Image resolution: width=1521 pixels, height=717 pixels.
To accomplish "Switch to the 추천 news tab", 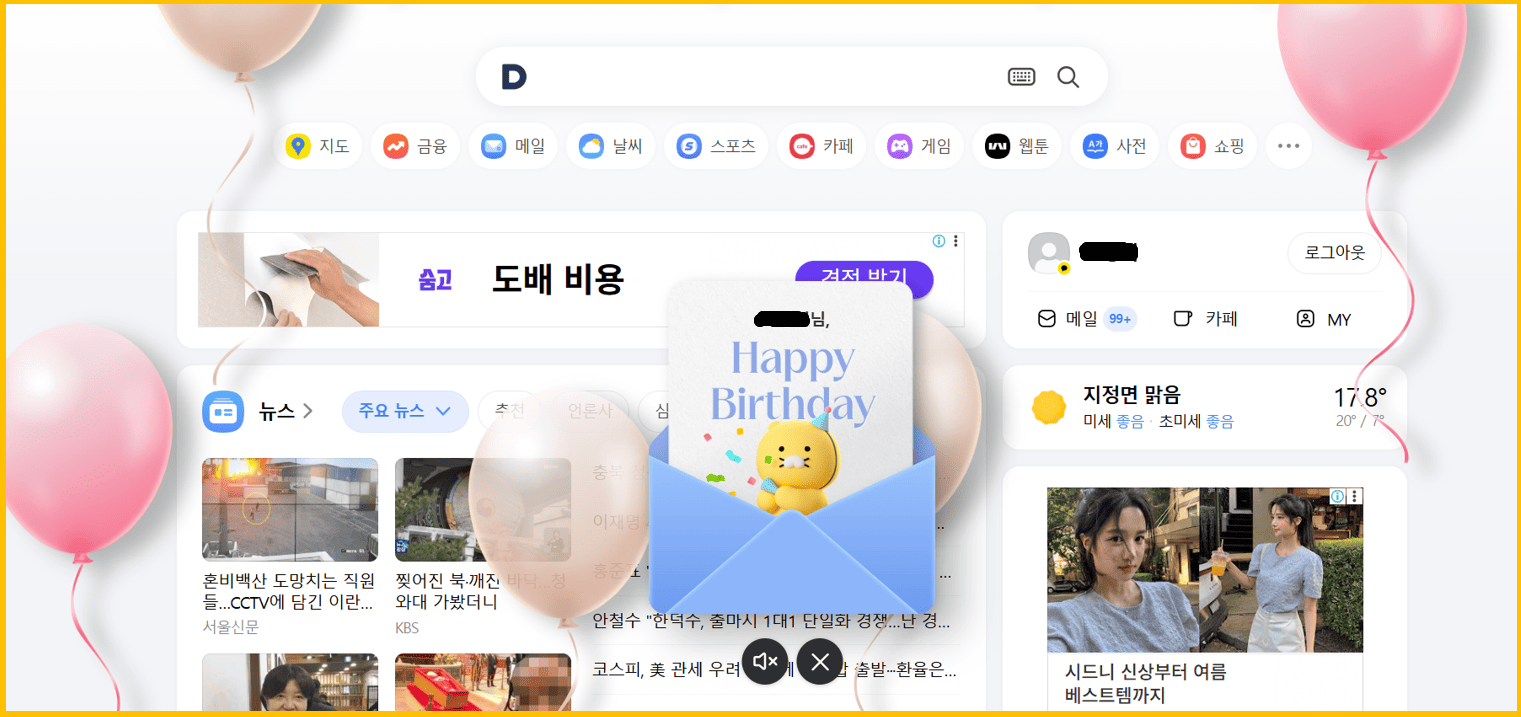I will coord(508,410).
